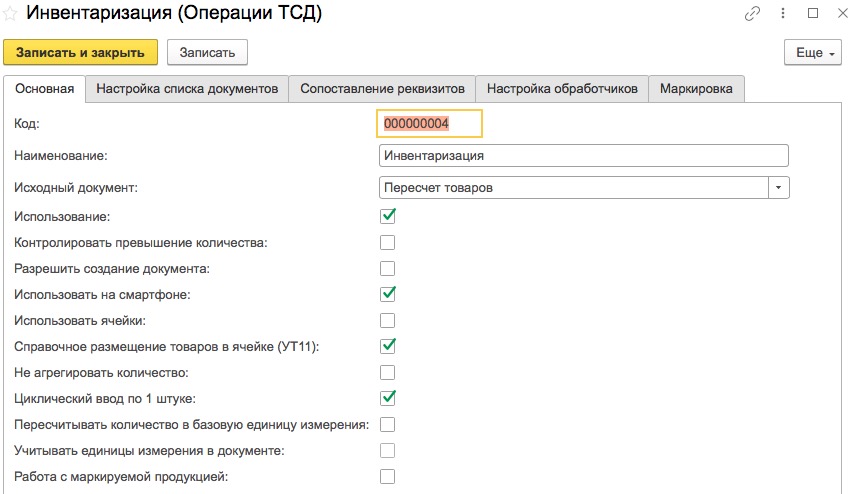Screen dimensions: 850x494
Task: Uncheck Циклический ввод по 1 штуке
Action: pos(388,399)
